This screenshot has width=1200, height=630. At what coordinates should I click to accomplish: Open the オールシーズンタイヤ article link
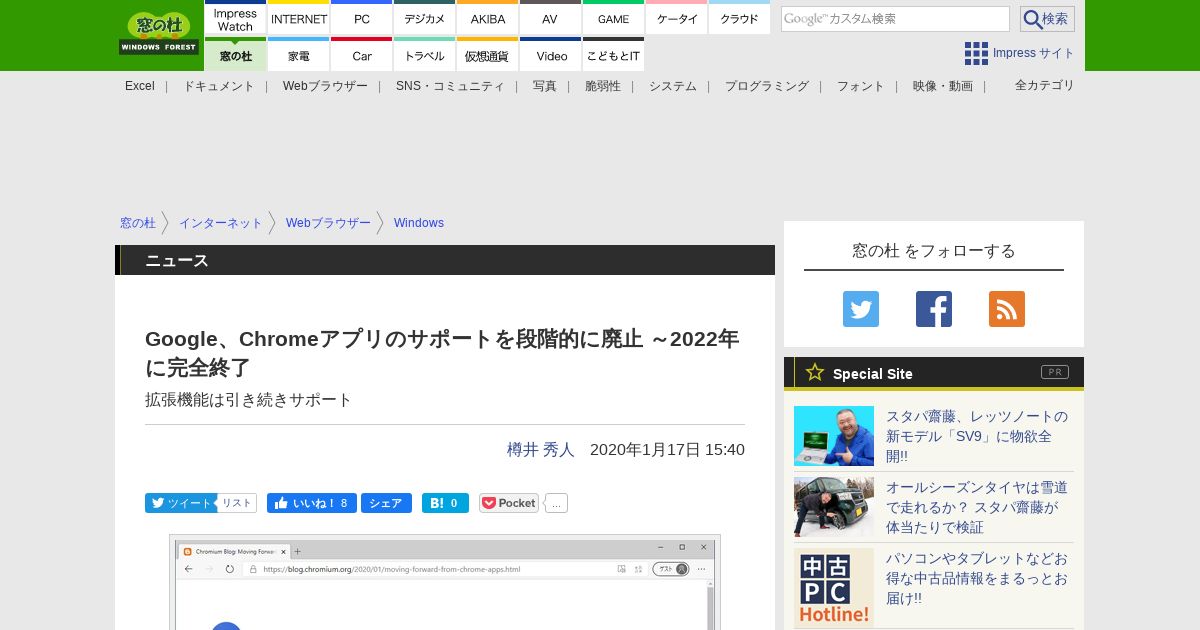pyautogui.click(x=978, y=507)
